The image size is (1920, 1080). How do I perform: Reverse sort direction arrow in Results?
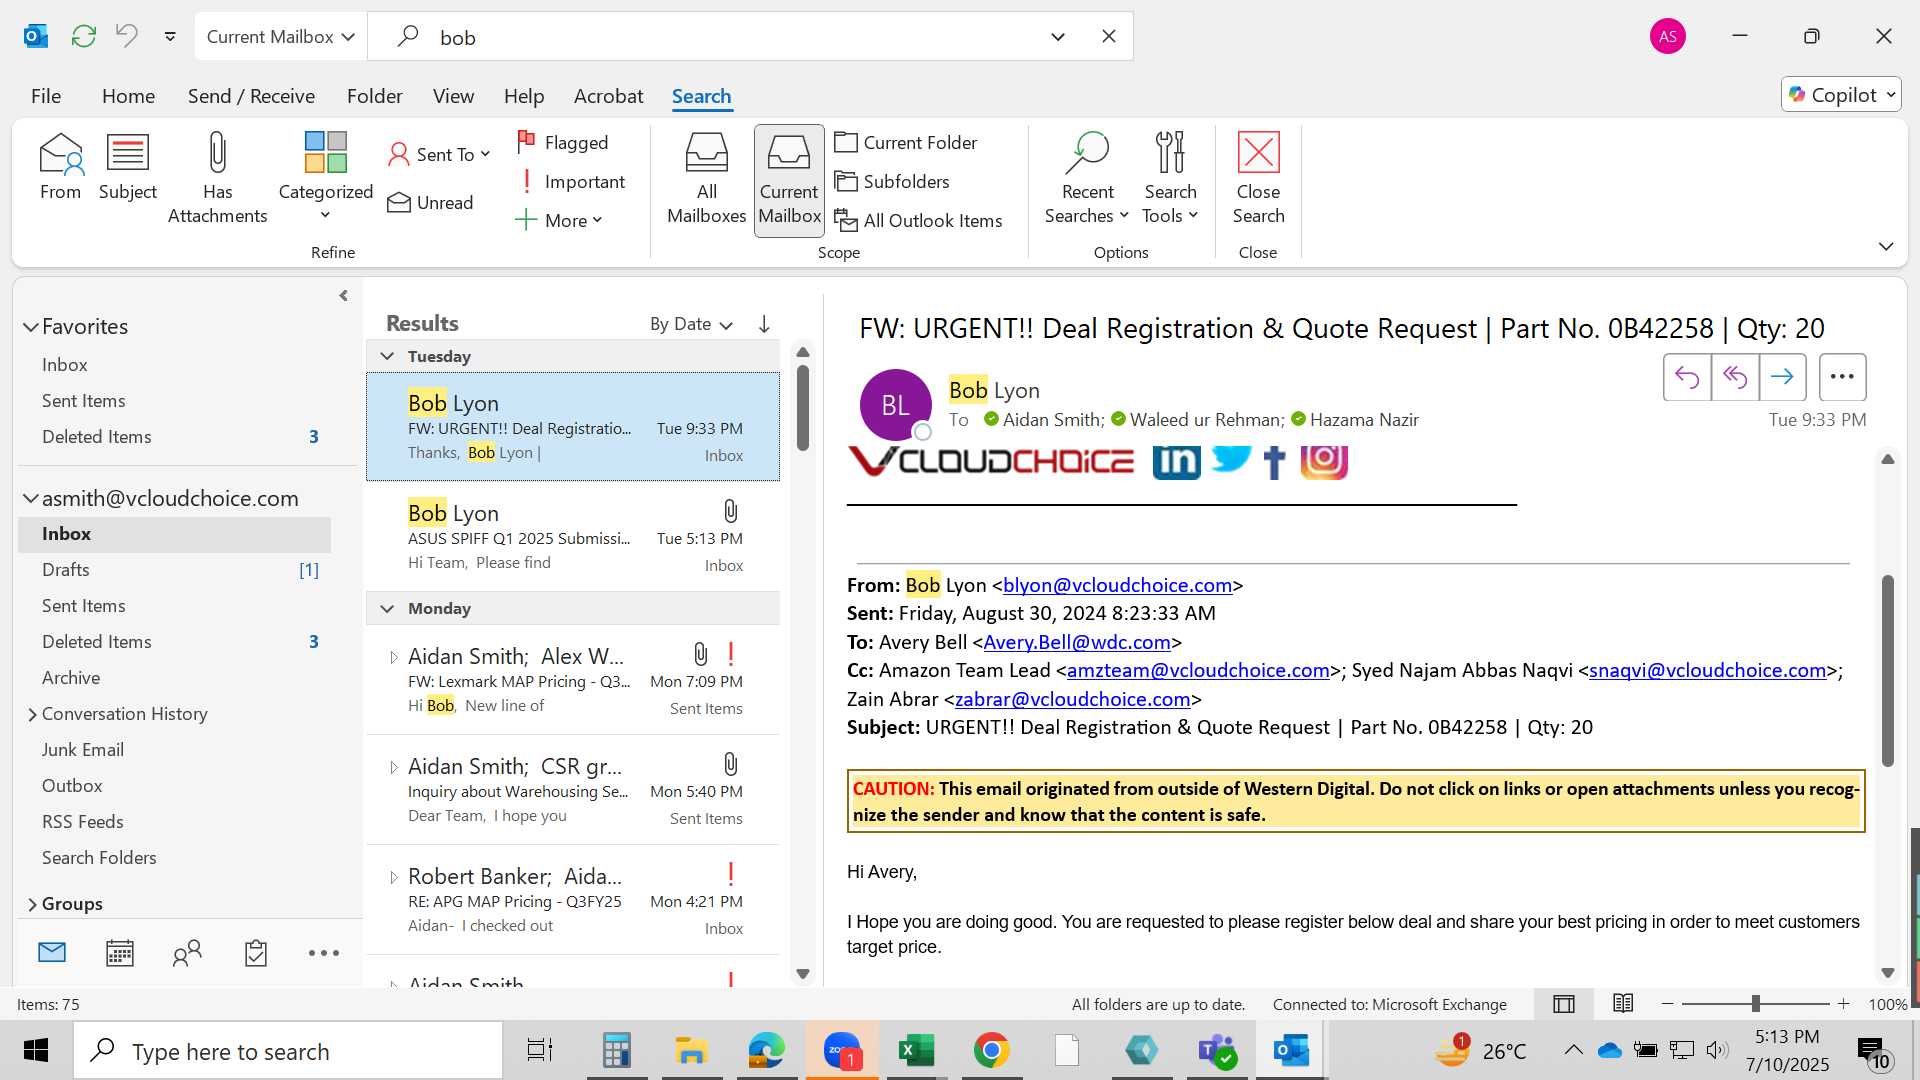(x=764, y=324)
